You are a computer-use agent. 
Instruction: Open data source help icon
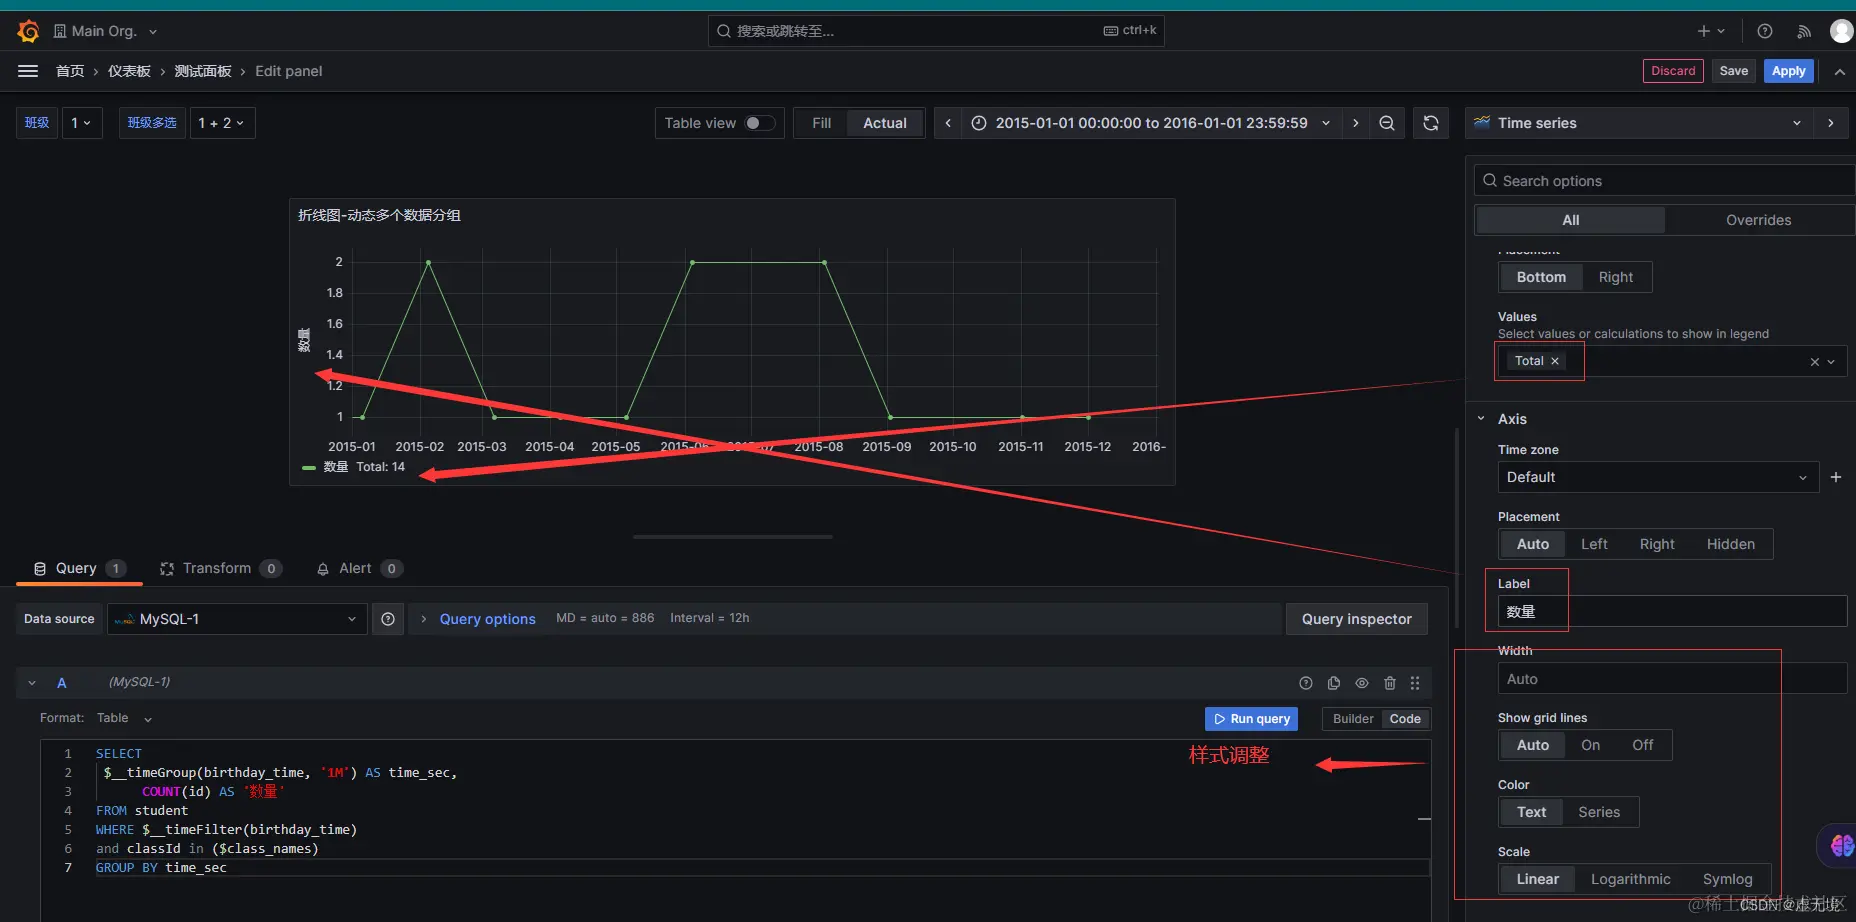(388, 619)
